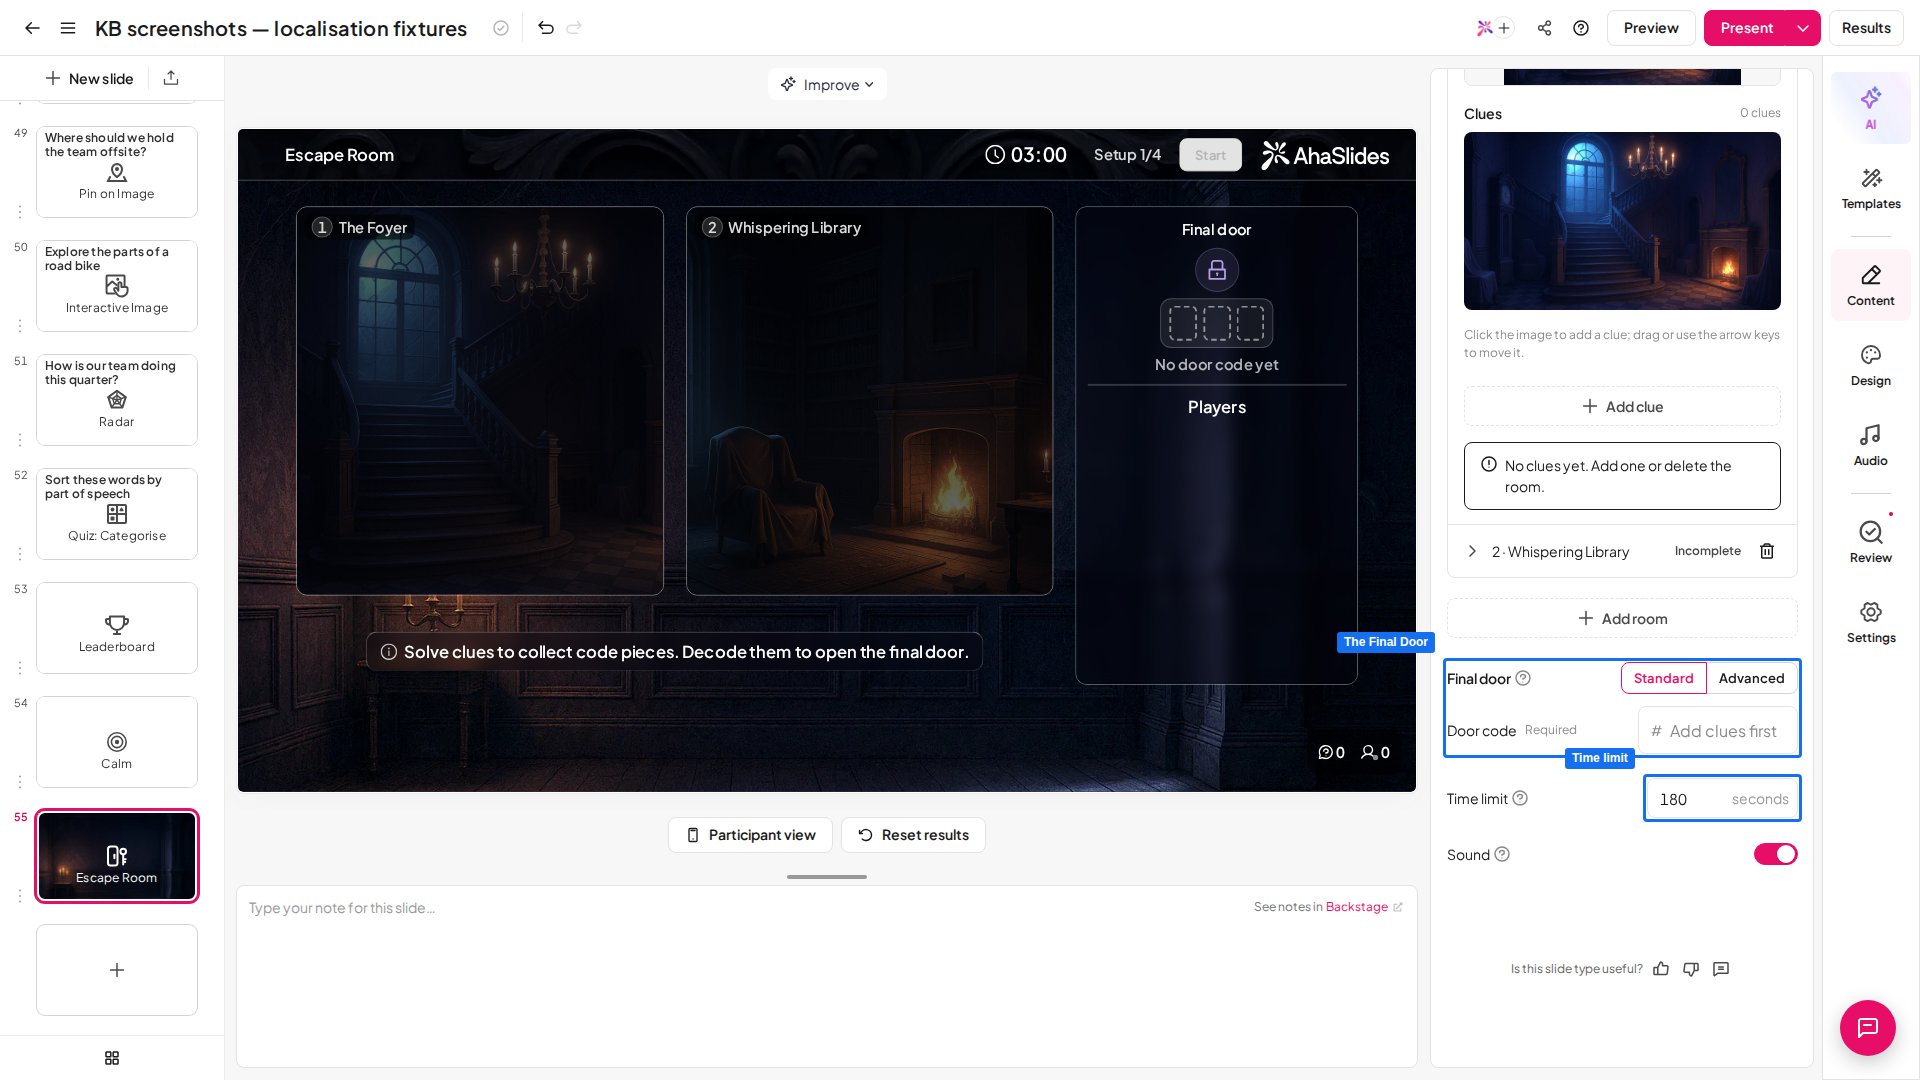
Task: Click the slide notes text area
Action: pyautogui.click(x=827, y=976)
